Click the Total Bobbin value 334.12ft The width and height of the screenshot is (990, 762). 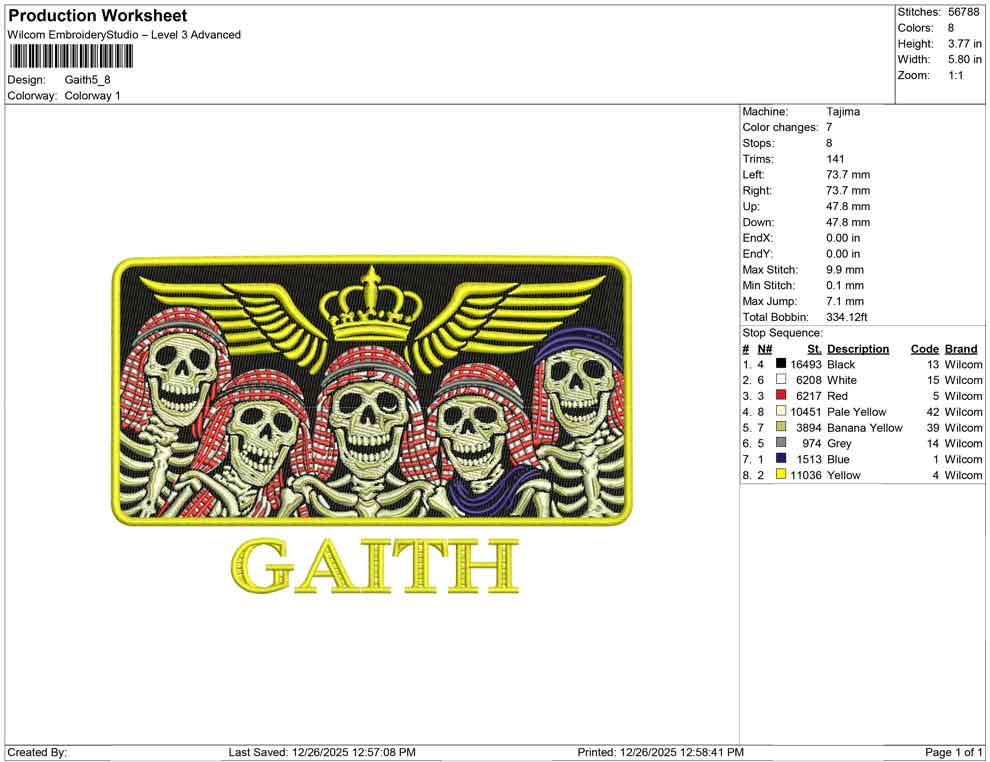point(847,317)
